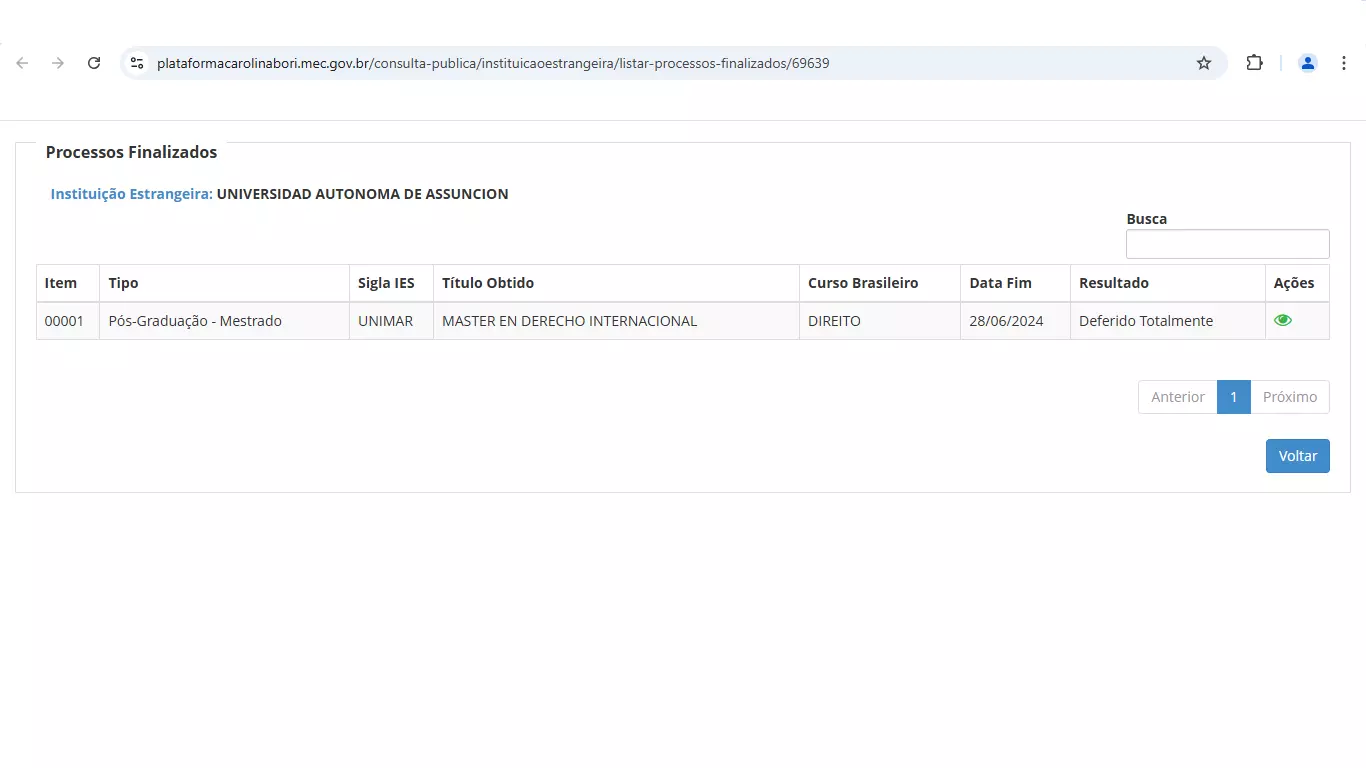Click the Voltar button

pyautogui.click(x=1297, y=456)
